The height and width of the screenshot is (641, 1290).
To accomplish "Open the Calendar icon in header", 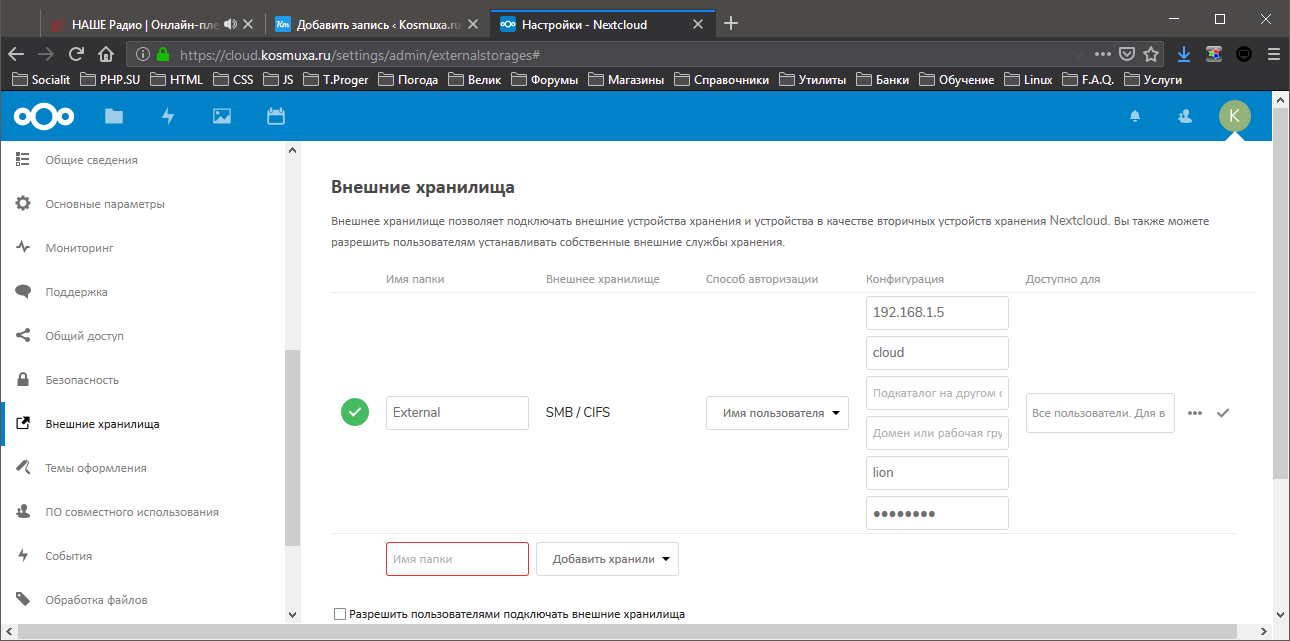I will click(276, 116).
